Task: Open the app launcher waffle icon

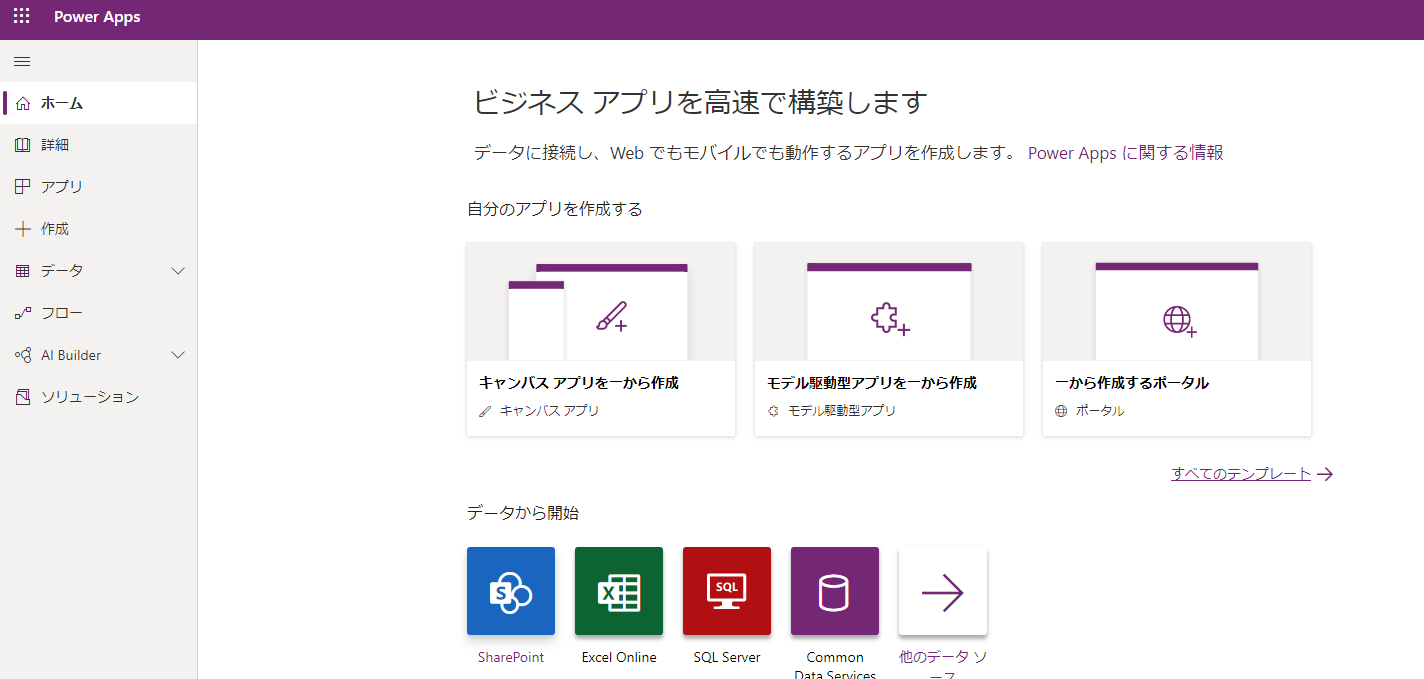Action: pos(21,17)
